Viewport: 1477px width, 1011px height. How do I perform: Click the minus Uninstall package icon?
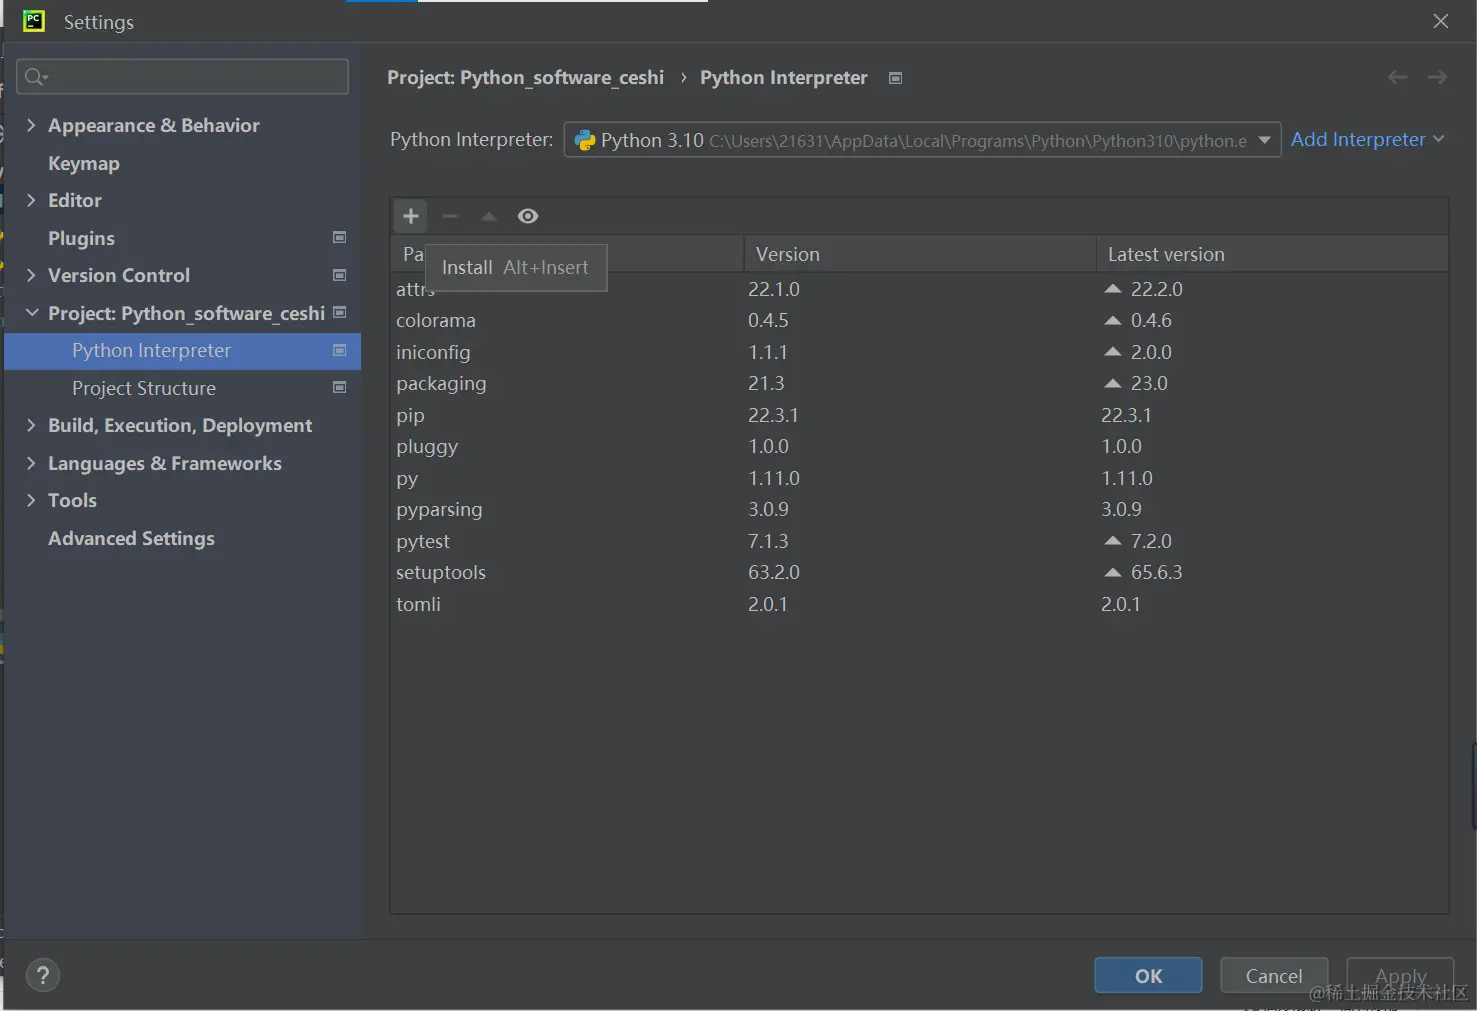click(x=450, y=216)
